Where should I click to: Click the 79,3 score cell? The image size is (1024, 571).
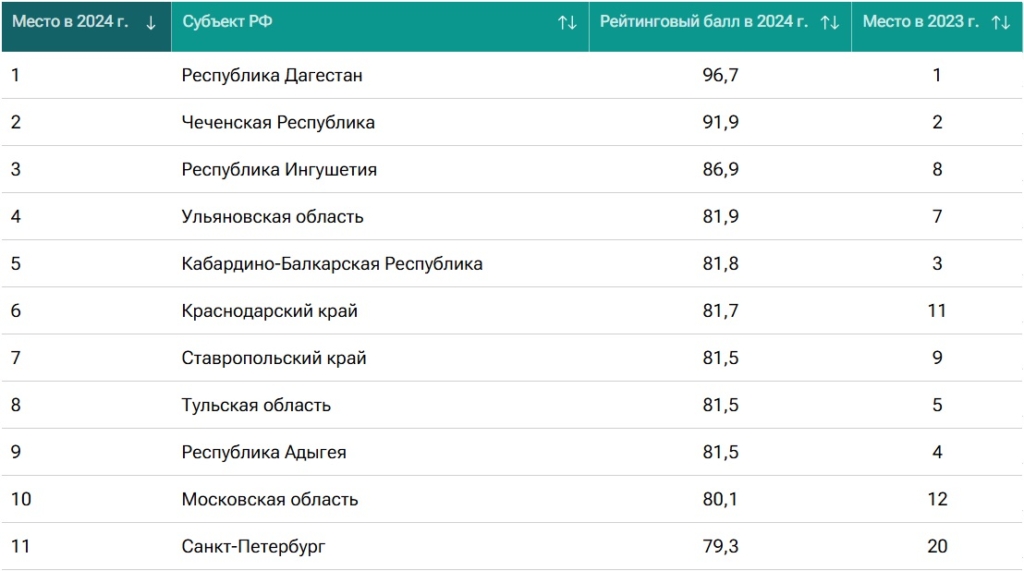[720, 546]
